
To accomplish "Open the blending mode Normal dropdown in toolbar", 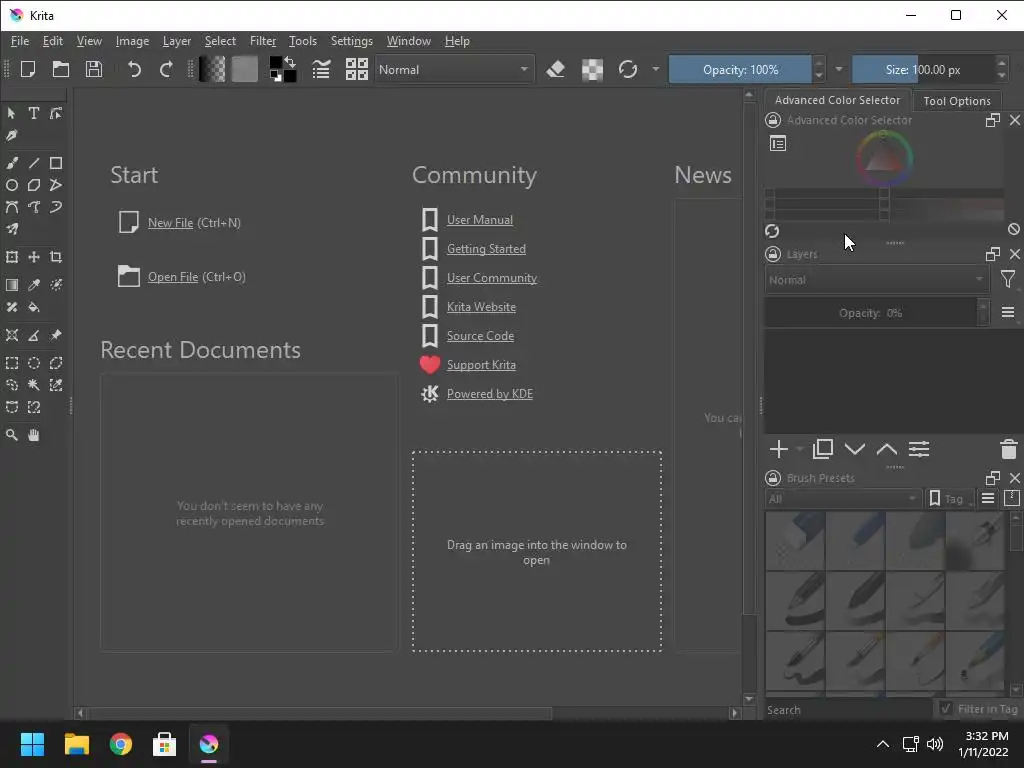I will point(455,69).
